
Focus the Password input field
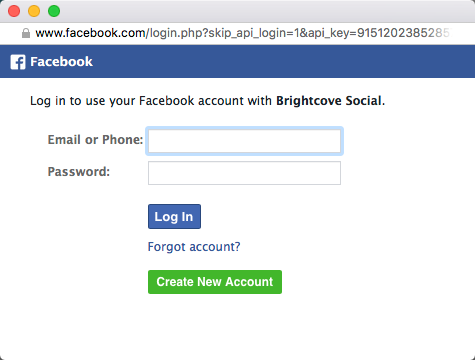coord(244,173)
